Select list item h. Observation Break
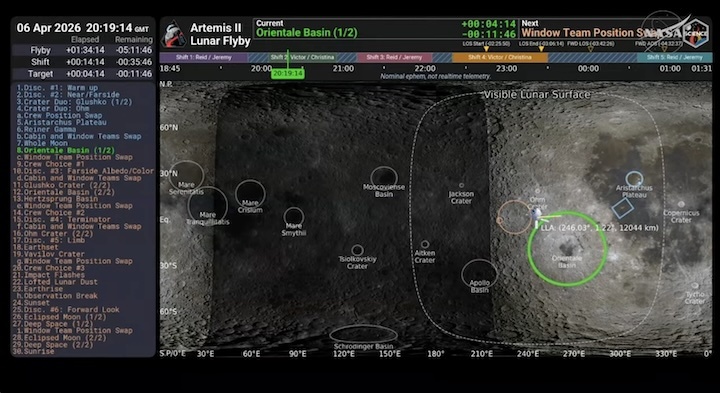The height and width of the screenshot is (393, 720). coord(57,296)
